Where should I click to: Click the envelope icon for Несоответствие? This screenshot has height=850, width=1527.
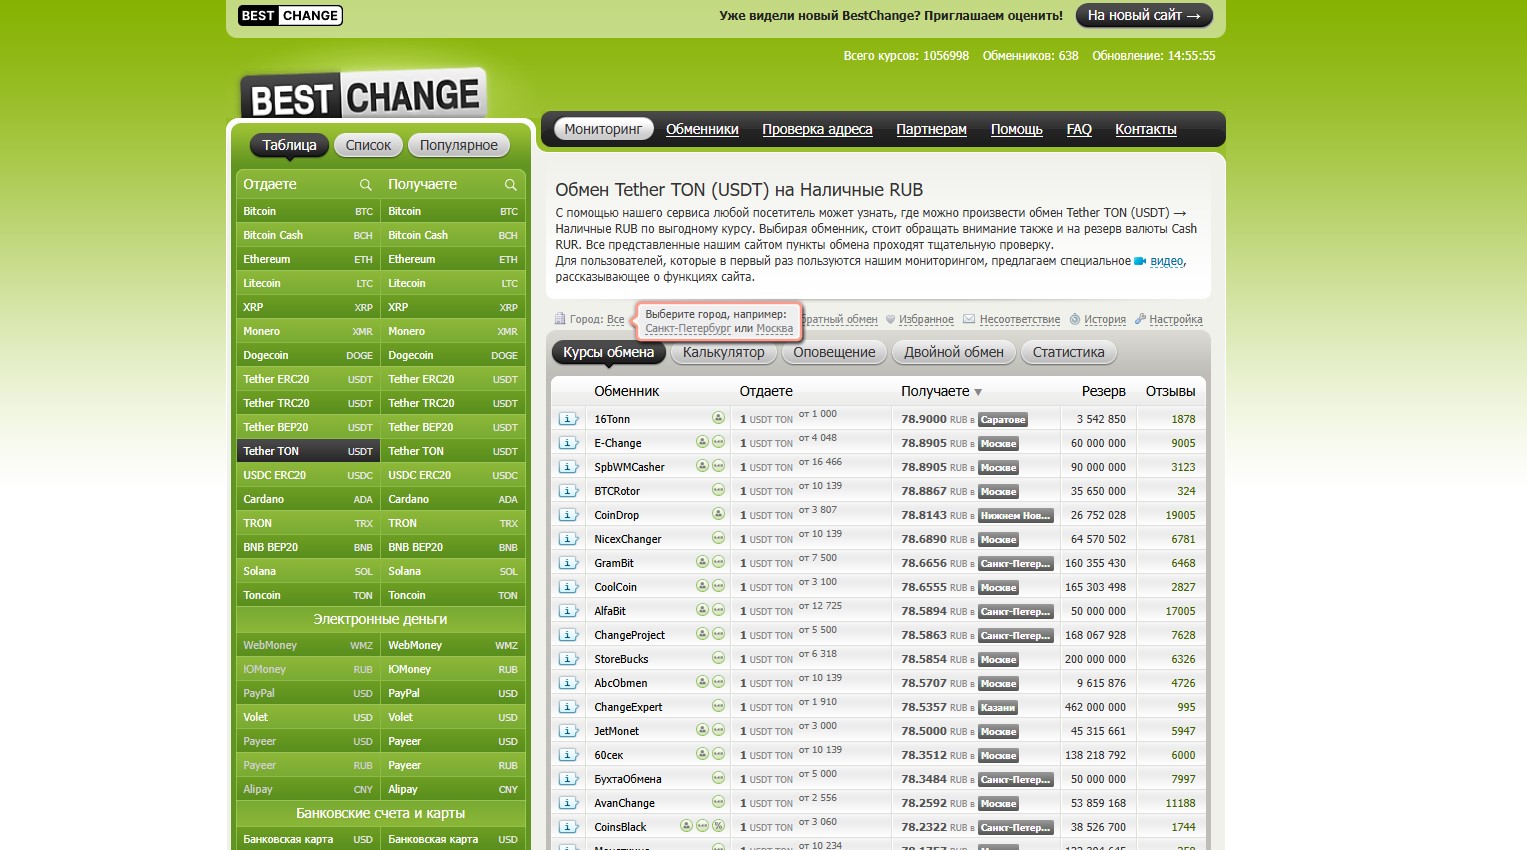[x=969, y=320]
